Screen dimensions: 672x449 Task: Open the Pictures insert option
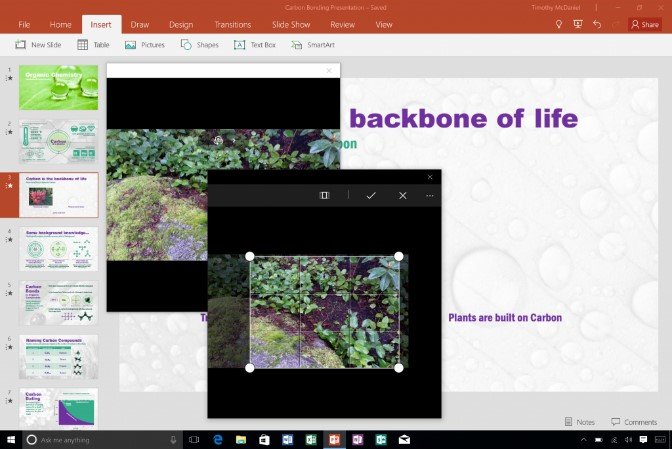tap(145, 45)
